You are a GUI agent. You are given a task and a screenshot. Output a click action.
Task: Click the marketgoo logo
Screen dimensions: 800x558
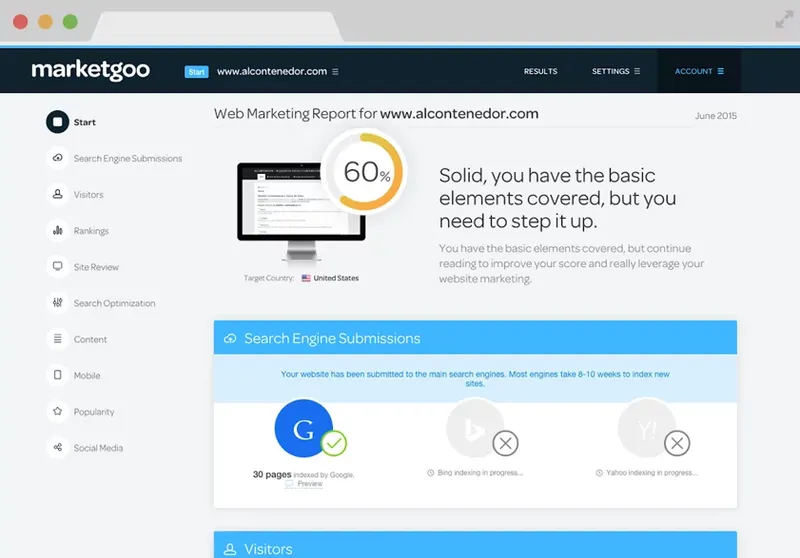tap(91, 70)
